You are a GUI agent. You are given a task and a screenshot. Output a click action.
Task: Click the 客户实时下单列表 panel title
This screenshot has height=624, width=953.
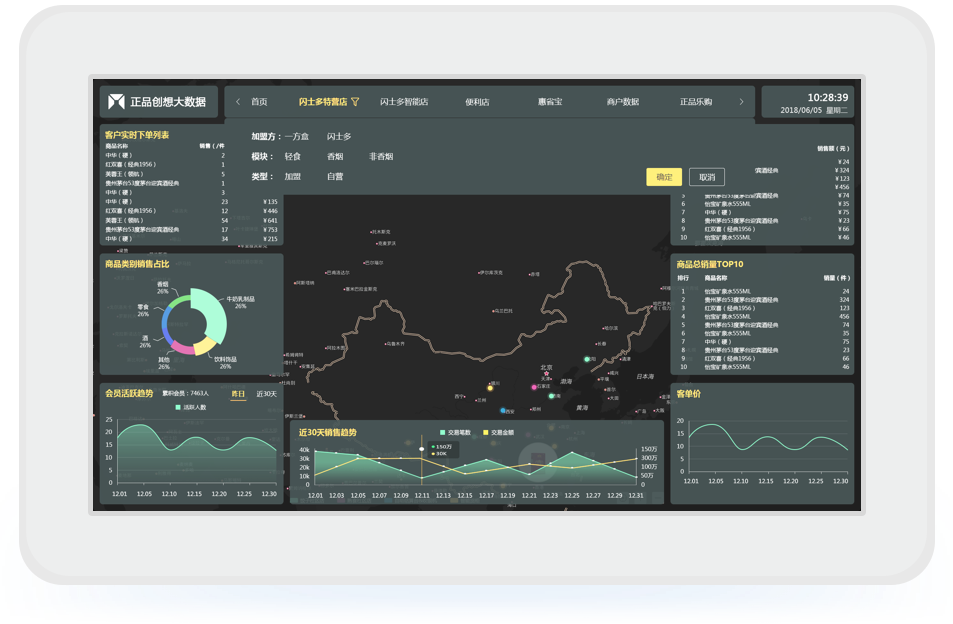tap(137, 135)
